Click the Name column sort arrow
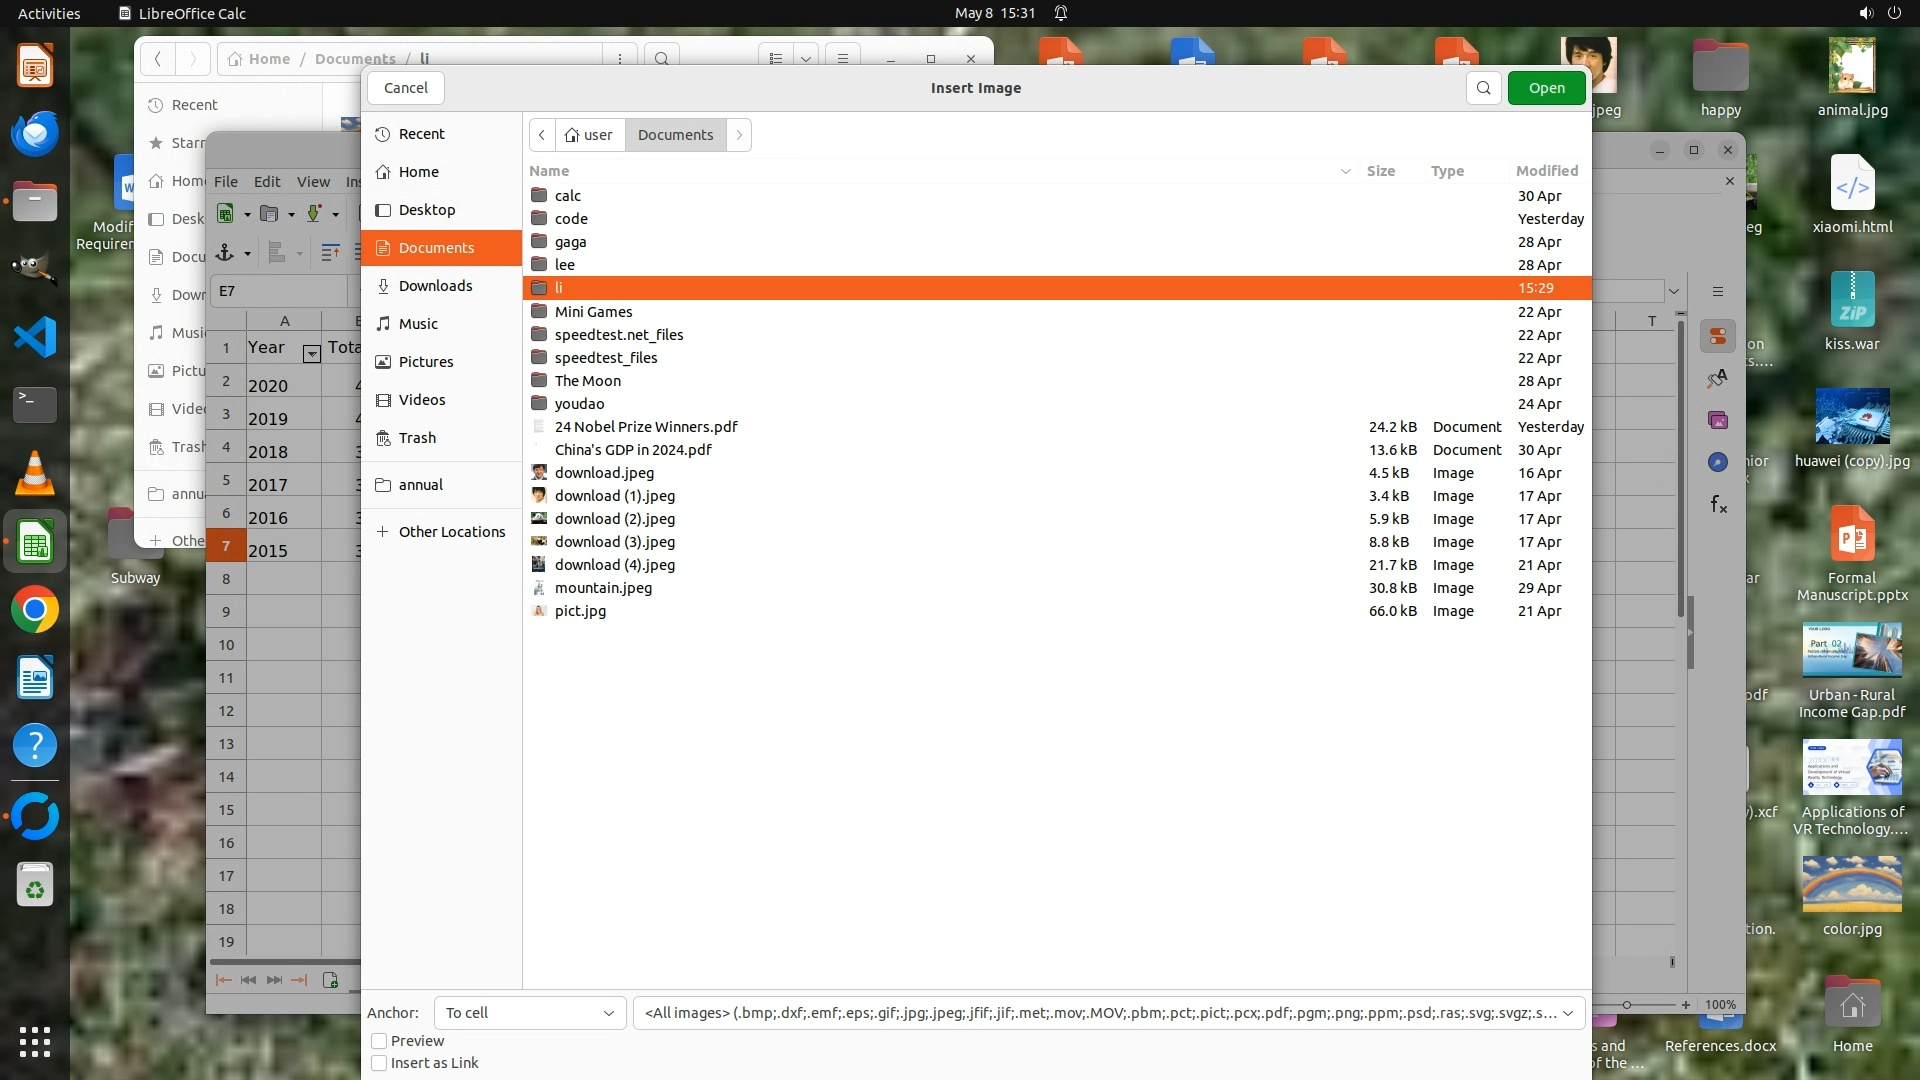The width and height of the screenshot is (1920, 1080). (x=1345, y=171)
